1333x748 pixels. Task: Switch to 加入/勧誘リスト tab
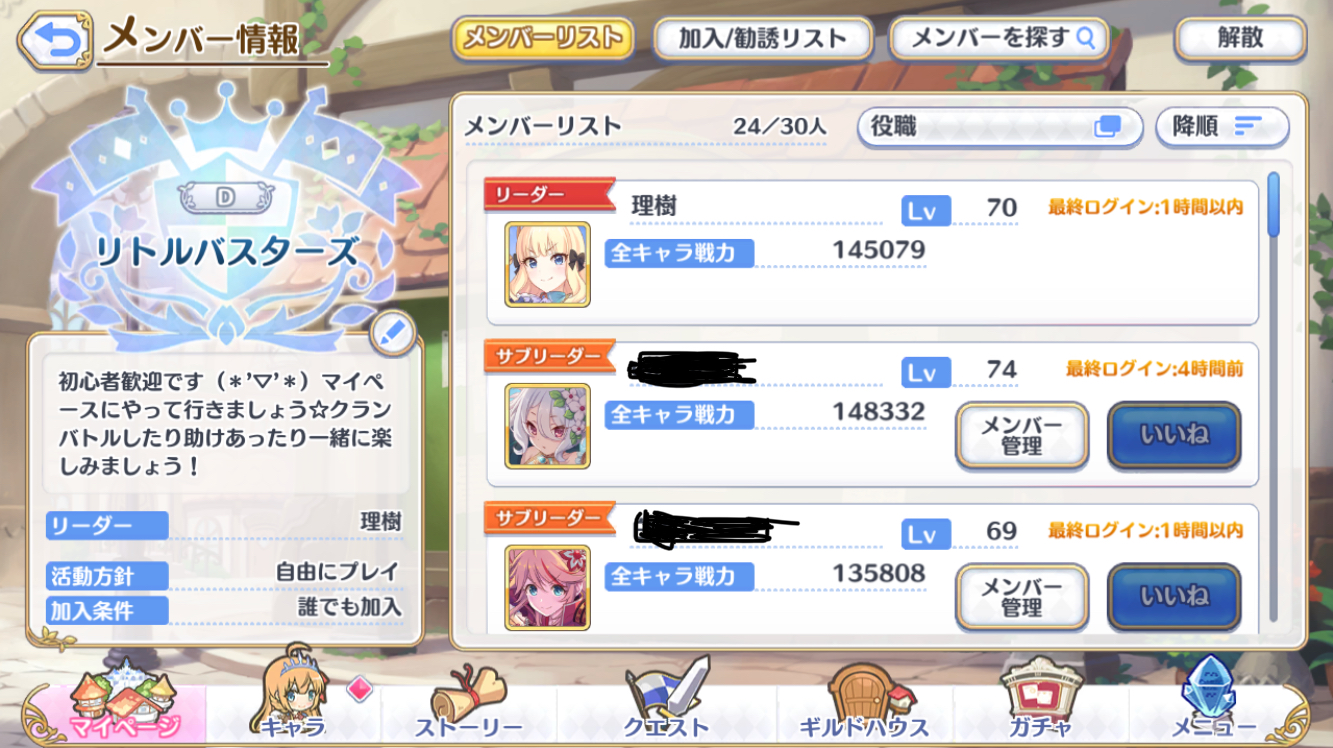(763, 38)
